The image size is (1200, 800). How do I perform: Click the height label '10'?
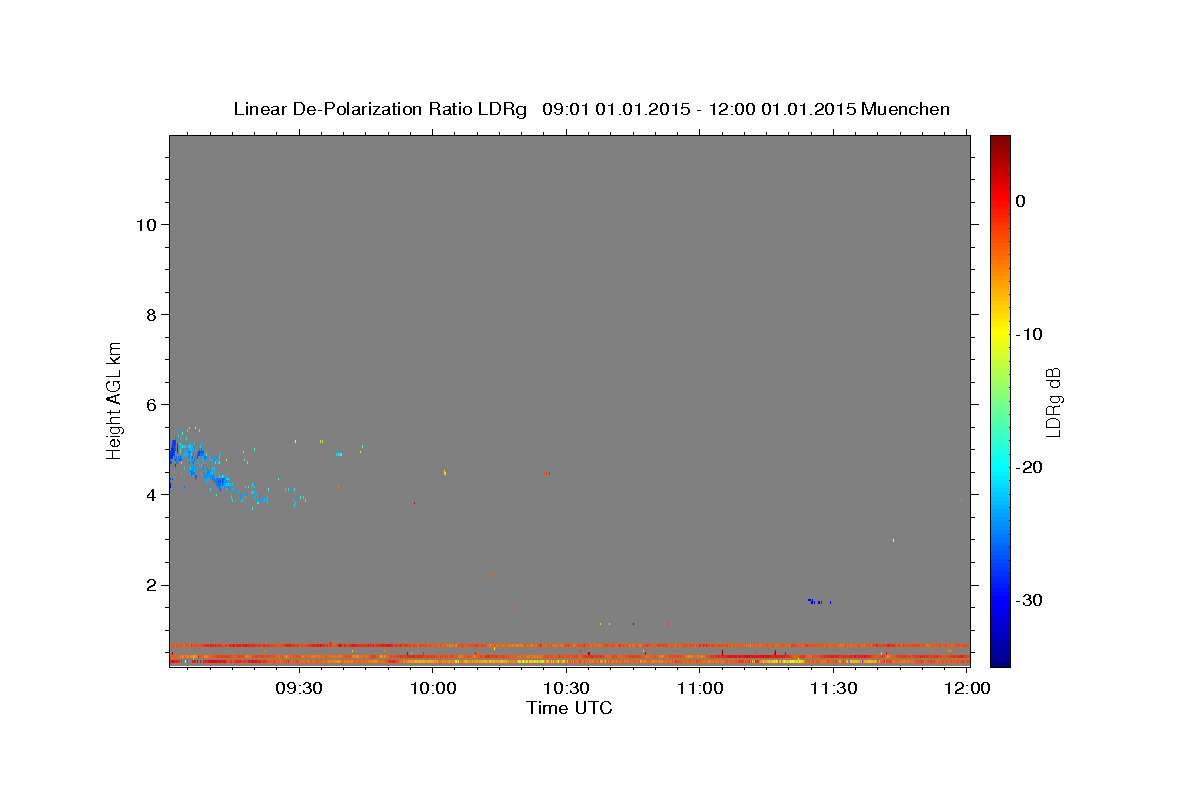point(145,224)
